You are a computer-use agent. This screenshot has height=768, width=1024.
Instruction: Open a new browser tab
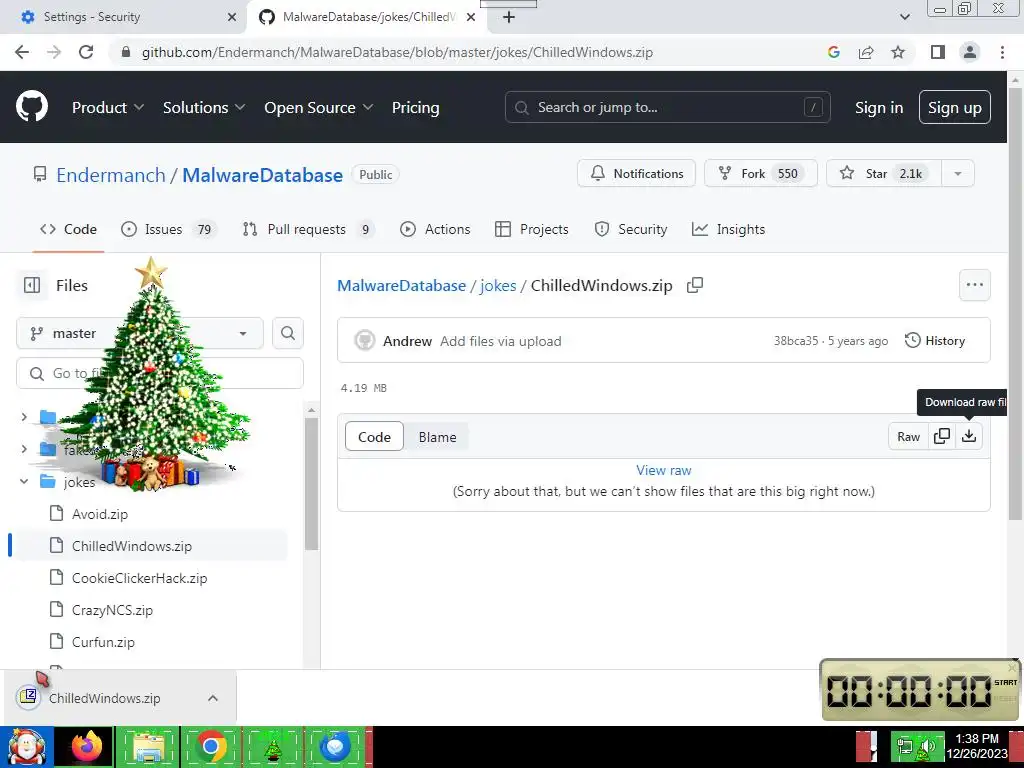[x=509, y=17]
